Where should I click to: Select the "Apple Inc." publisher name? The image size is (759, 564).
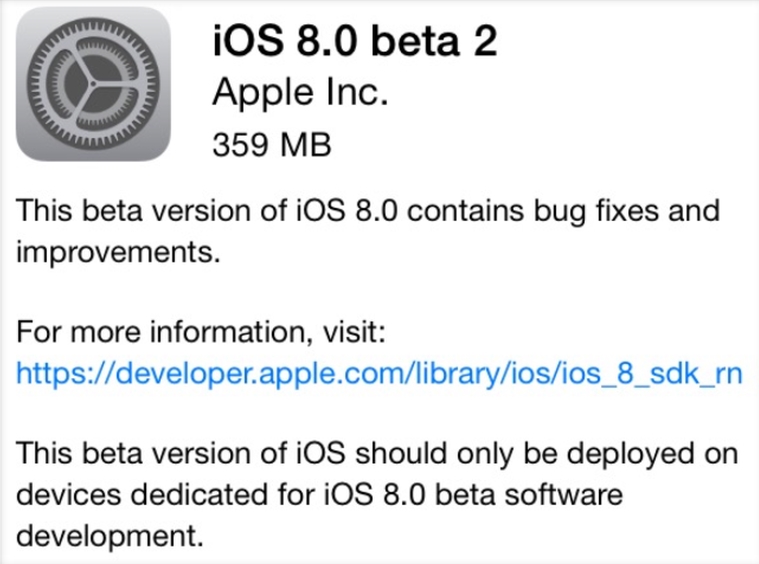[x=299, y=94]
